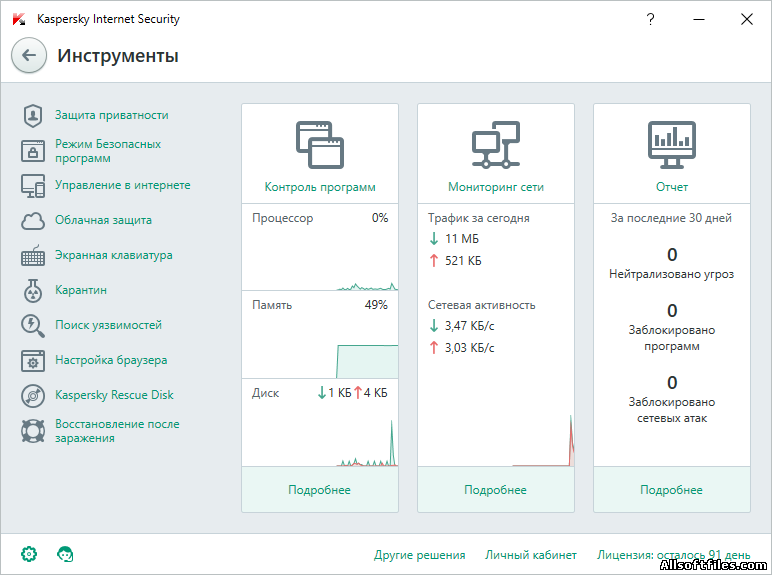772x575 pixels.
Task: Click Отчет title link
Action: click(x=672, y=187)
